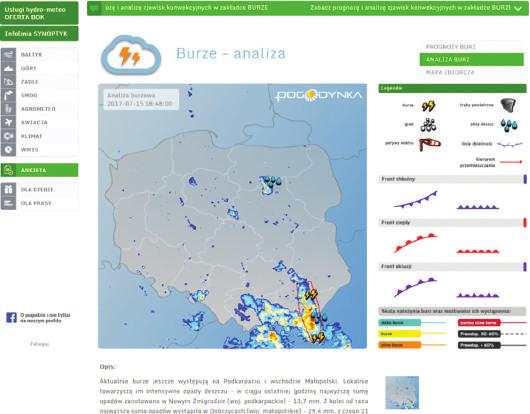Click the Skala natężenia burz header
This screenshot has height=414, width=530.
[452, 311]
